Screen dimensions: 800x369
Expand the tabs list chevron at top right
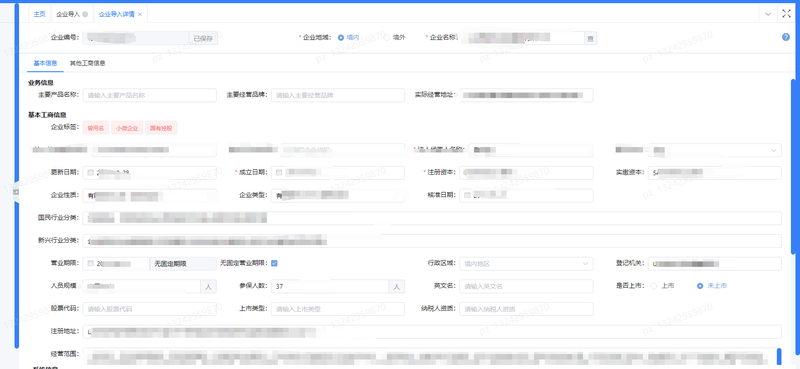coord(768,14)
